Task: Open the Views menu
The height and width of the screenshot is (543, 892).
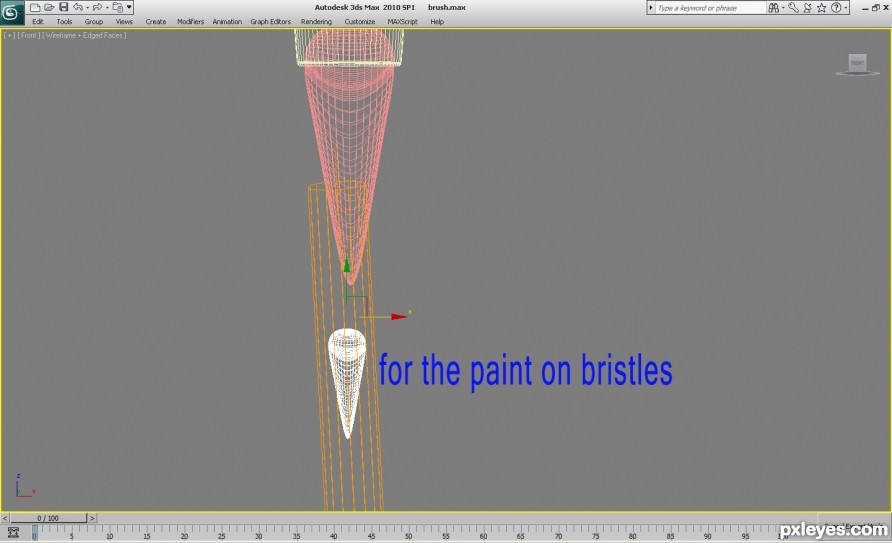Action: (124, 22)
